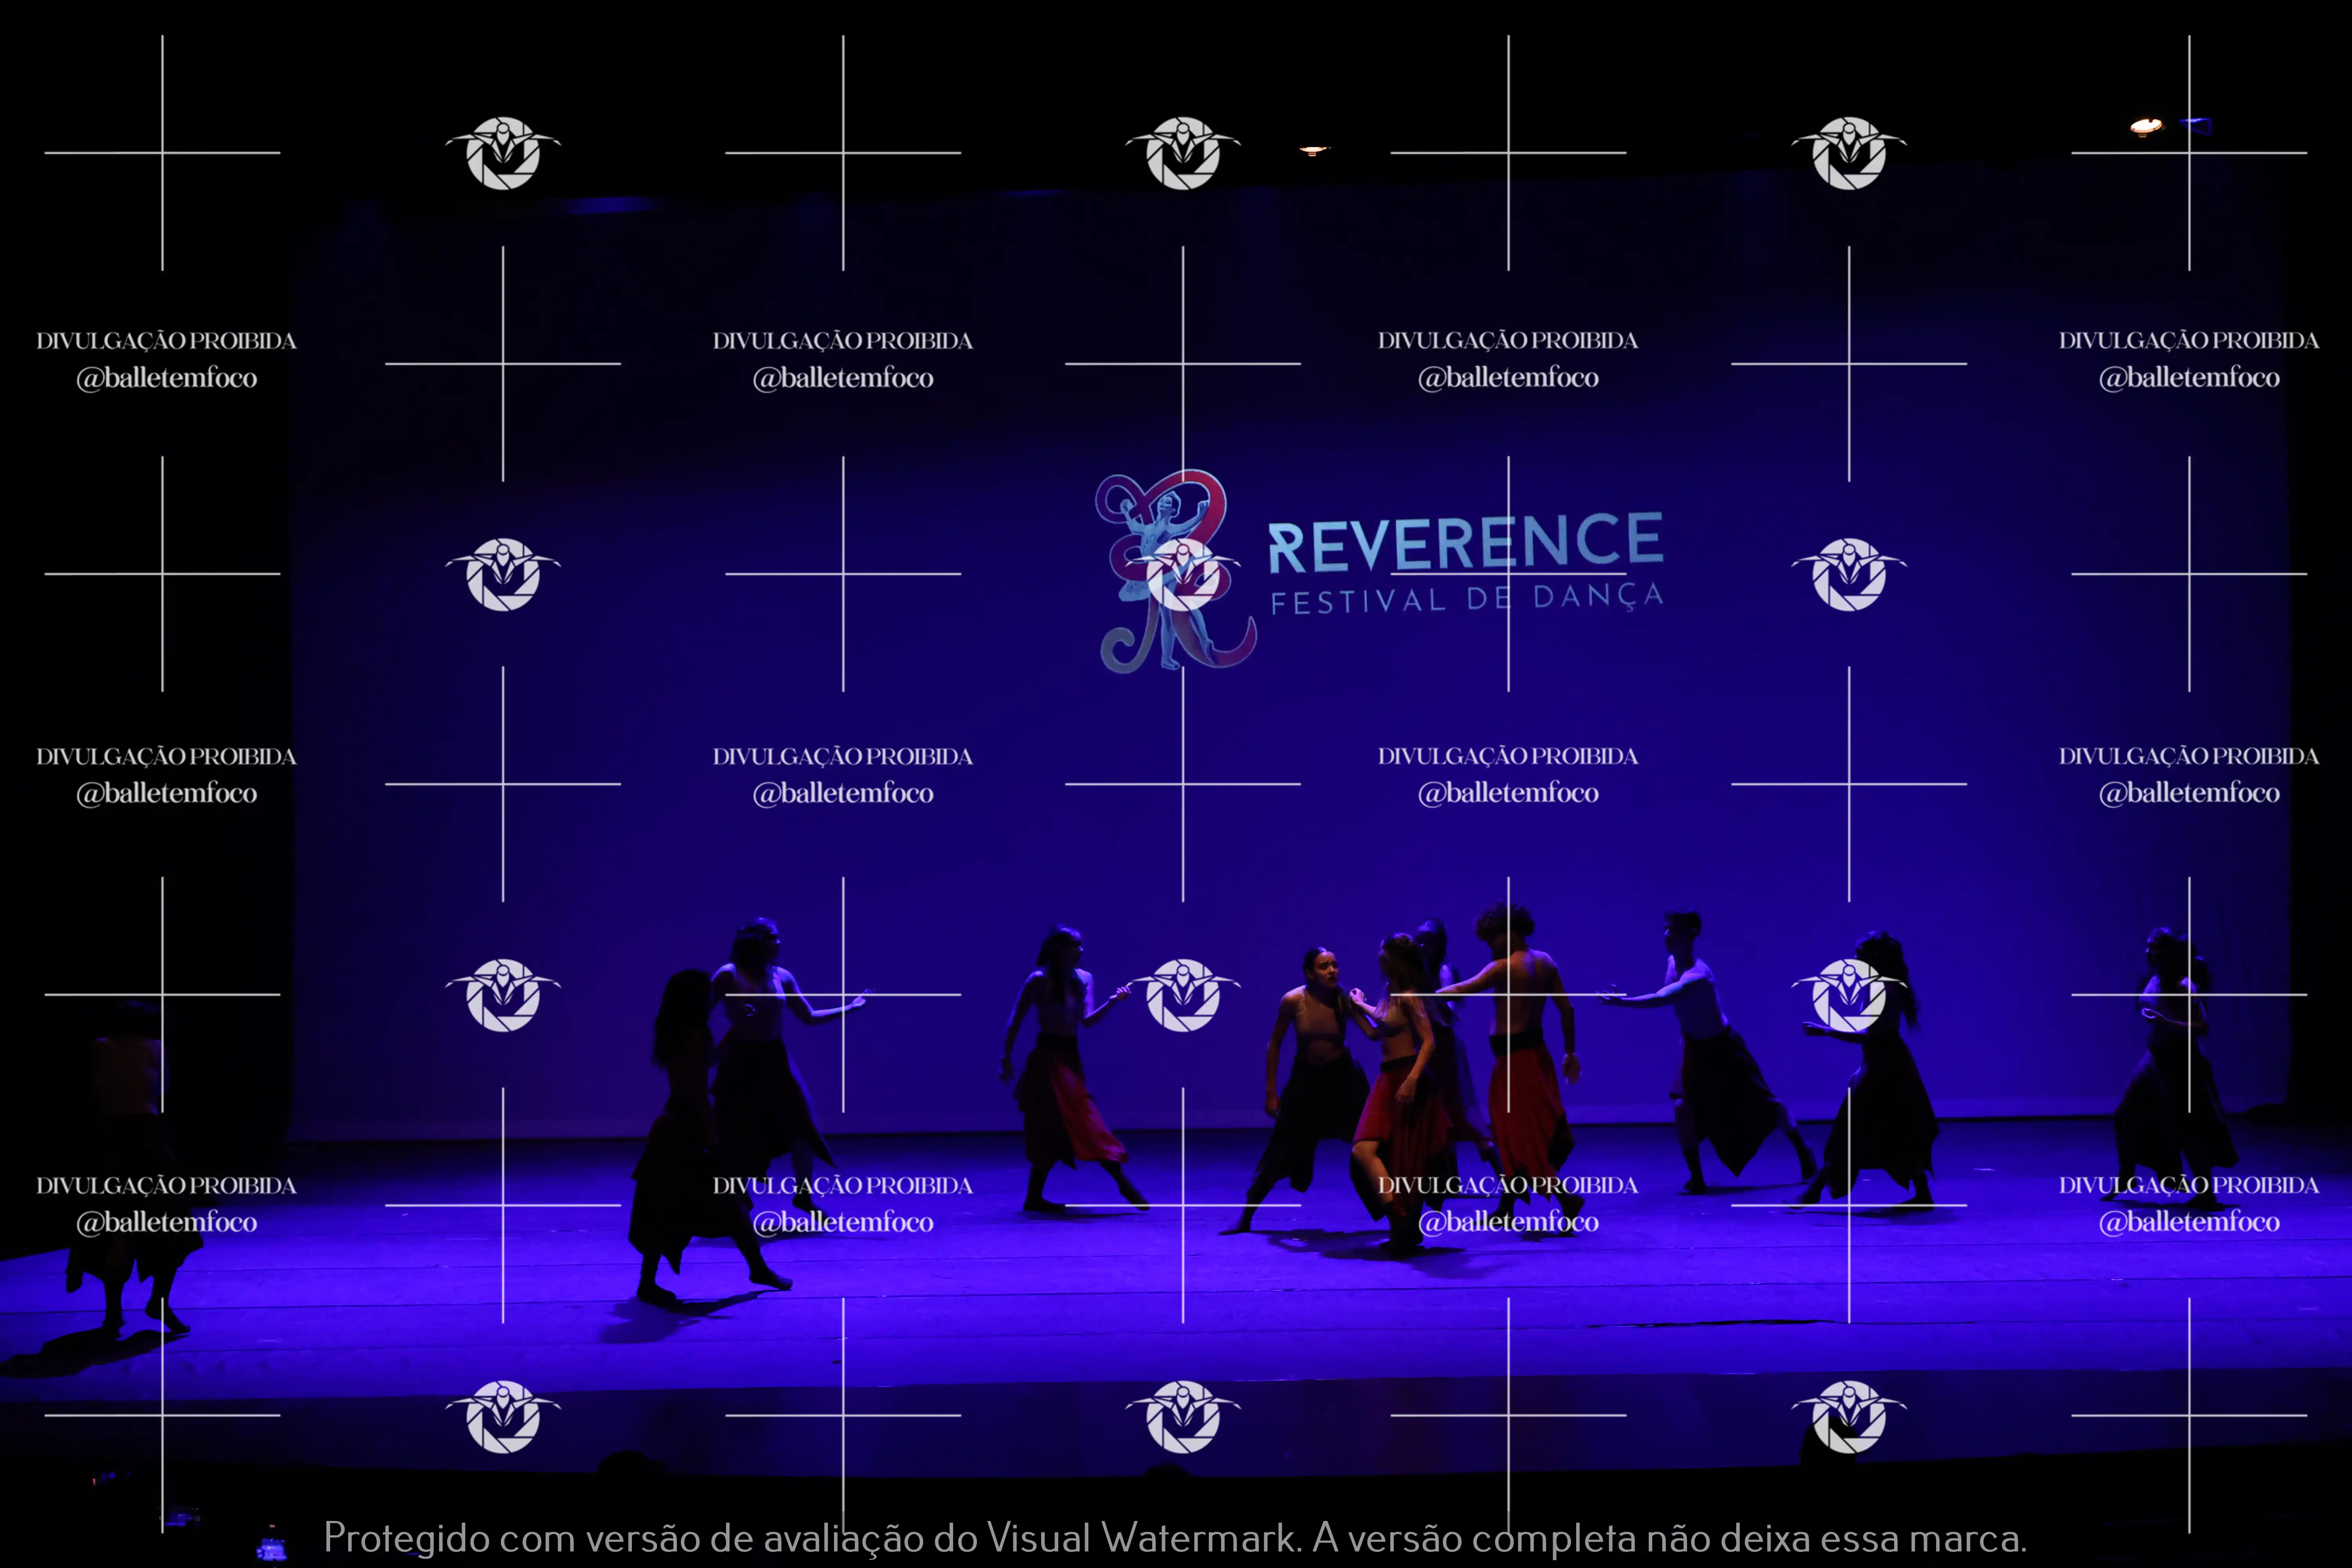Image resolution: width=2352 pixels, height=1568 pixels.
Task: Click the camera watermark logo in top-left corner
Action: [503, 153]
